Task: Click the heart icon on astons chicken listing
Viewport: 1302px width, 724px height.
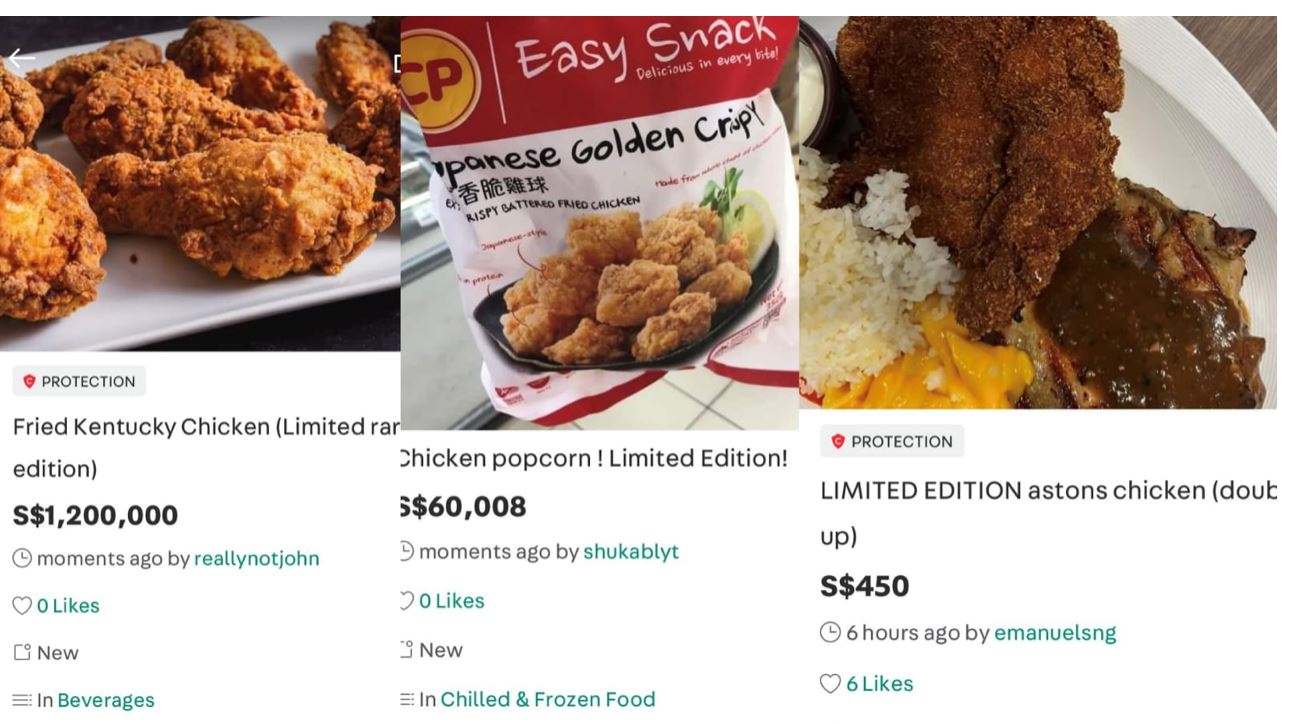Action: [830, 684]
